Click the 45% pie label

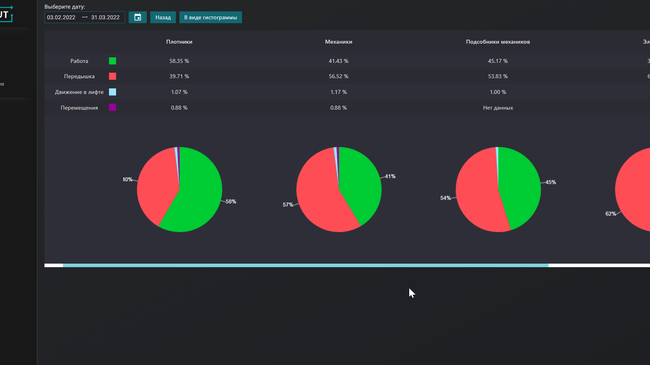[551, 182]
